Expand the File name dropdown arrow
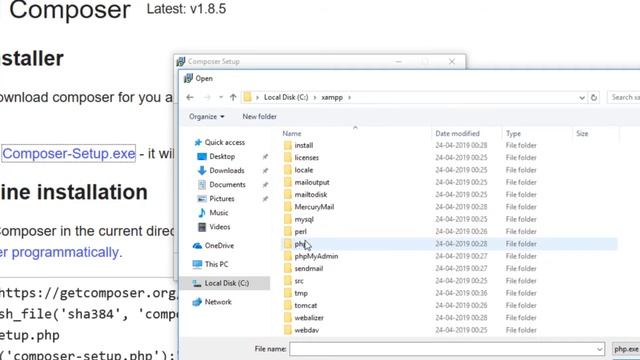 point(599,349)
